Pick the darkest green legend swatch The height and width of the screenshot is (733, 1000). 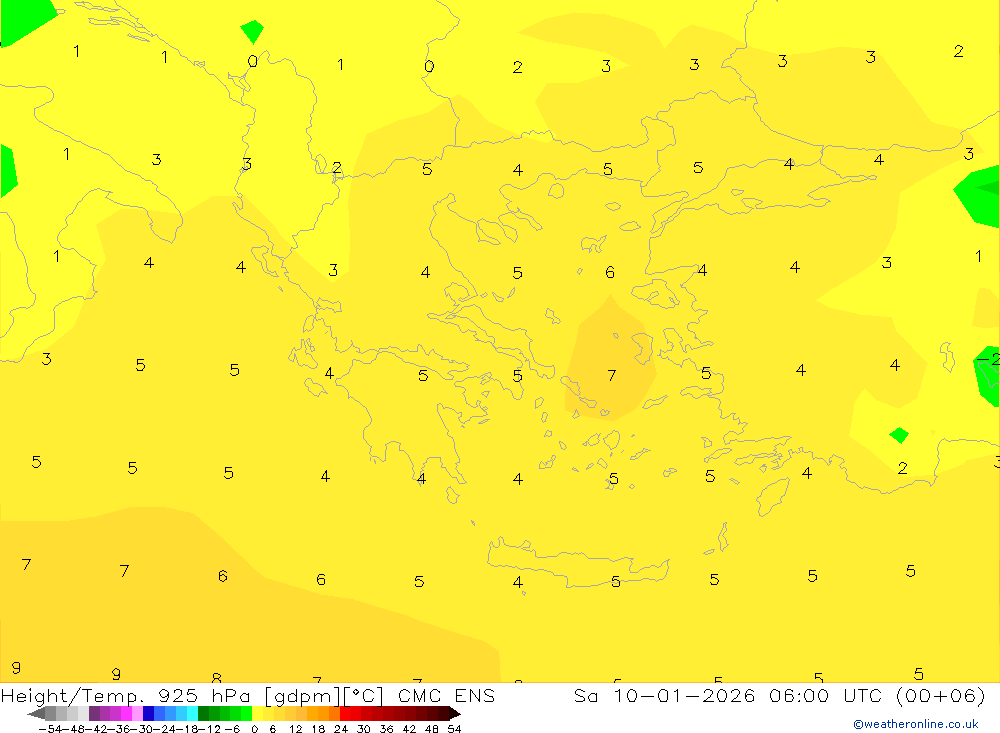tap(203, 713)
